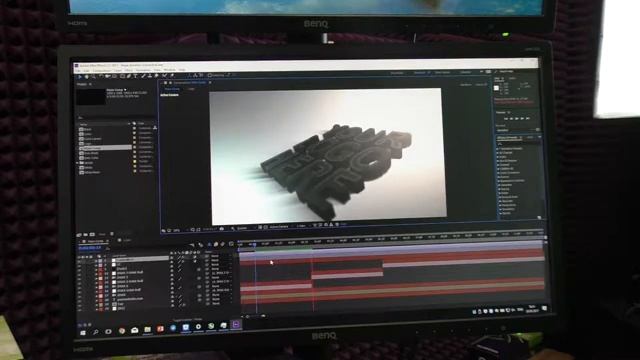Select the Type text tool

point(136,76)
